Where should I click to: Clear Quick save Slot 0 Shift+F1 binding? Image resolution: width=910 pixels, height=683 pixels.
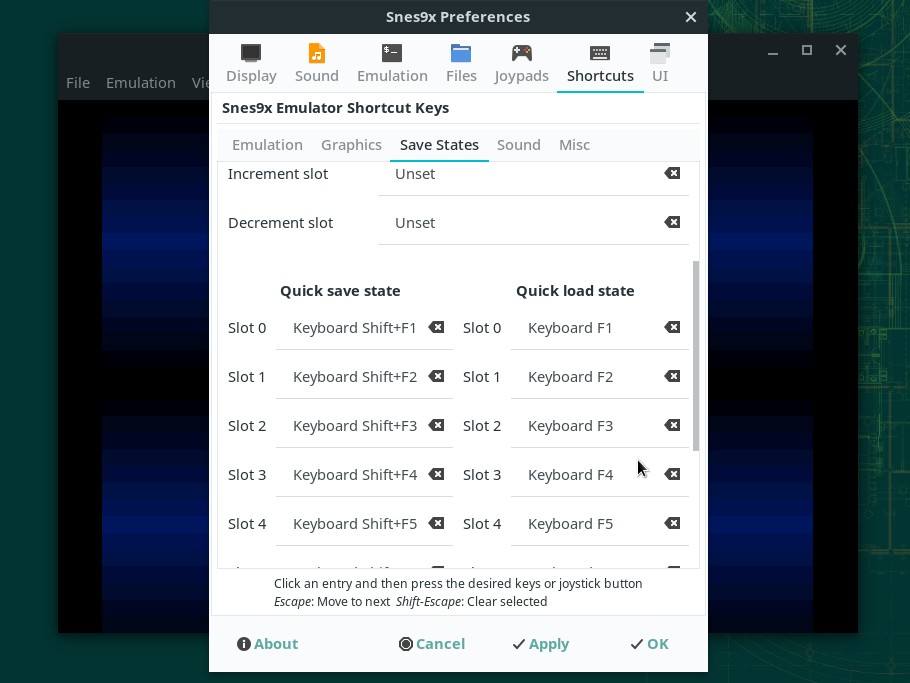pyautogui.click(x=436, y=327)
